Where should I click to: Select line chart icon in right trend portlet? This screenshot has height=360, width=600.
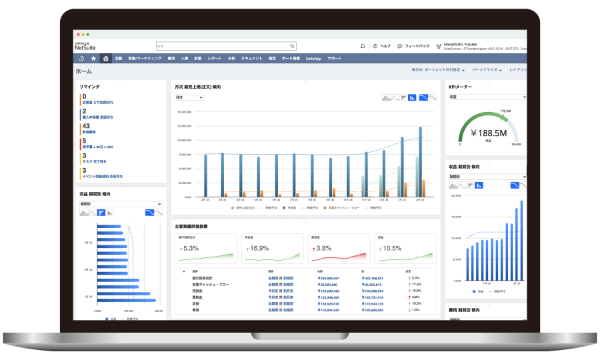tap(462, 186)
